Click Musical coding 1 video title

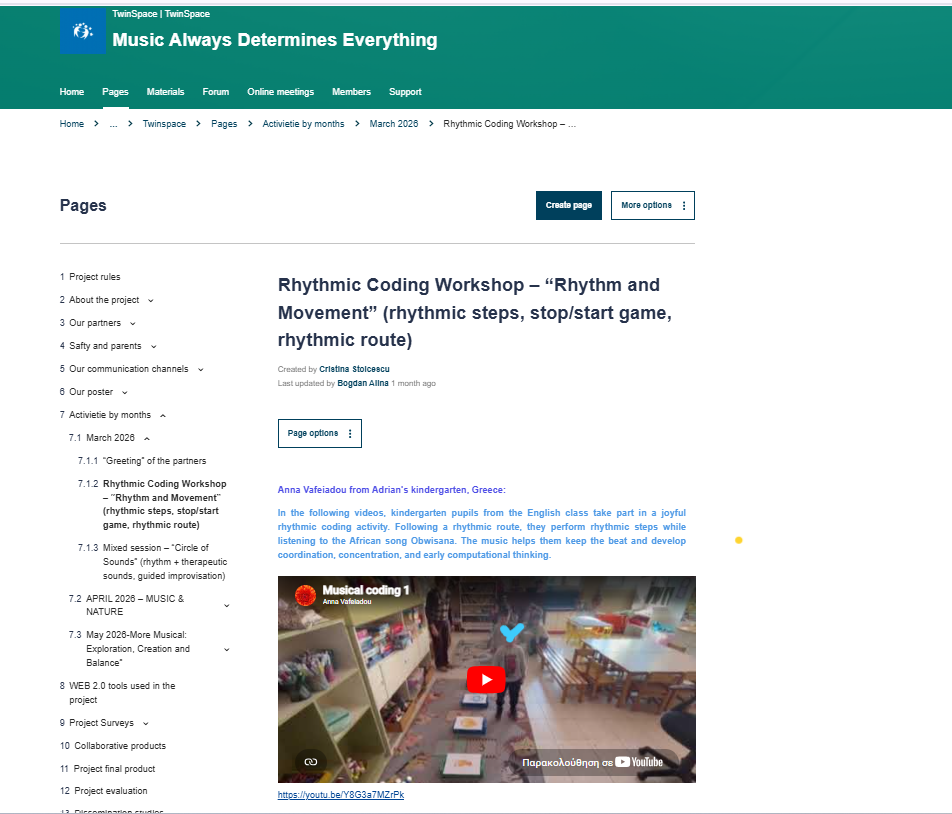point(366,590)
